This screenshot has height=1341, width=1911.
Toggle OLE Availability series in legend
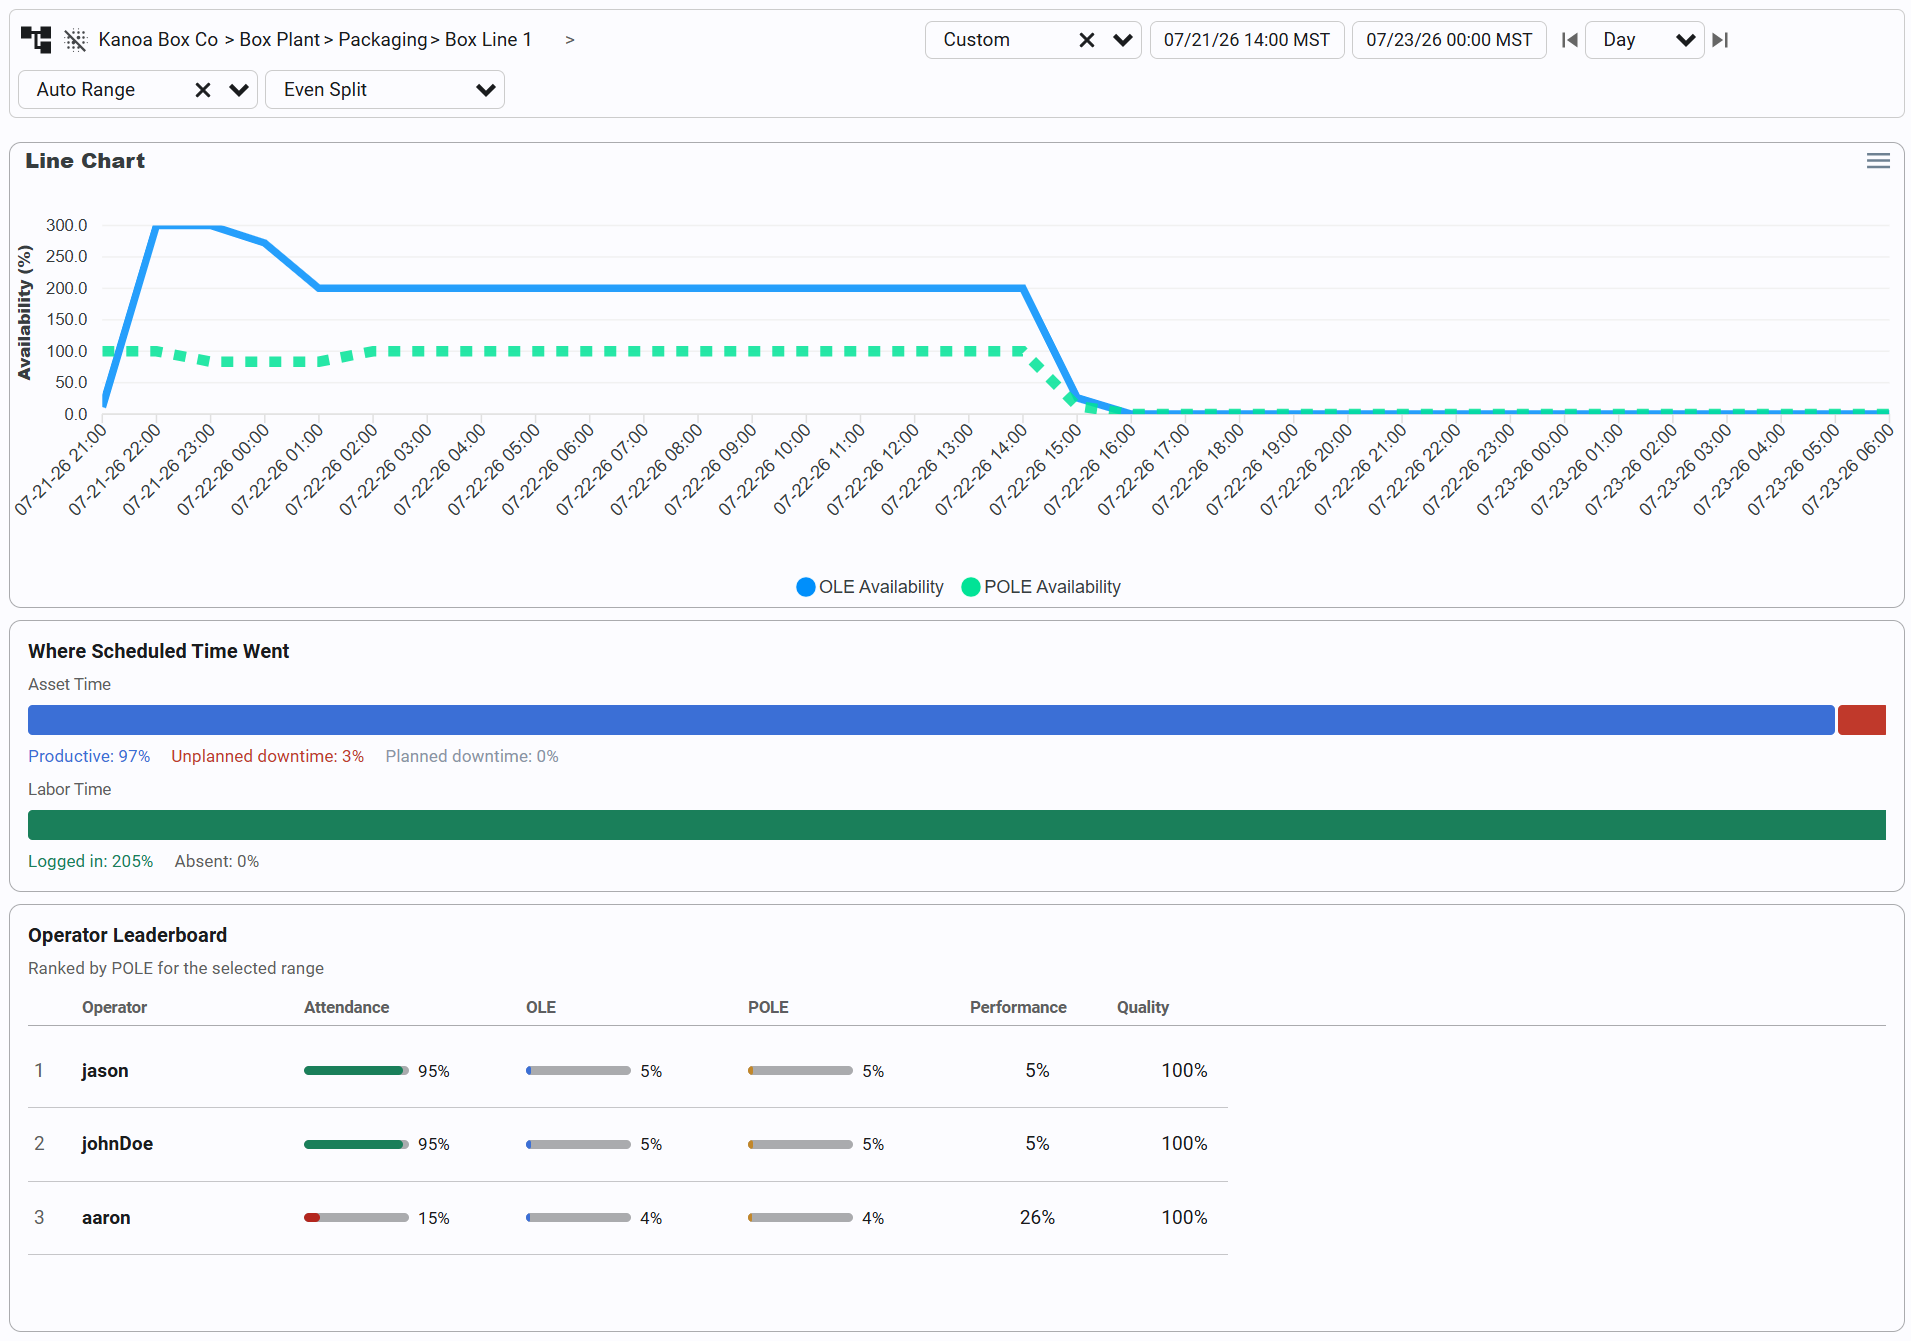870,587
